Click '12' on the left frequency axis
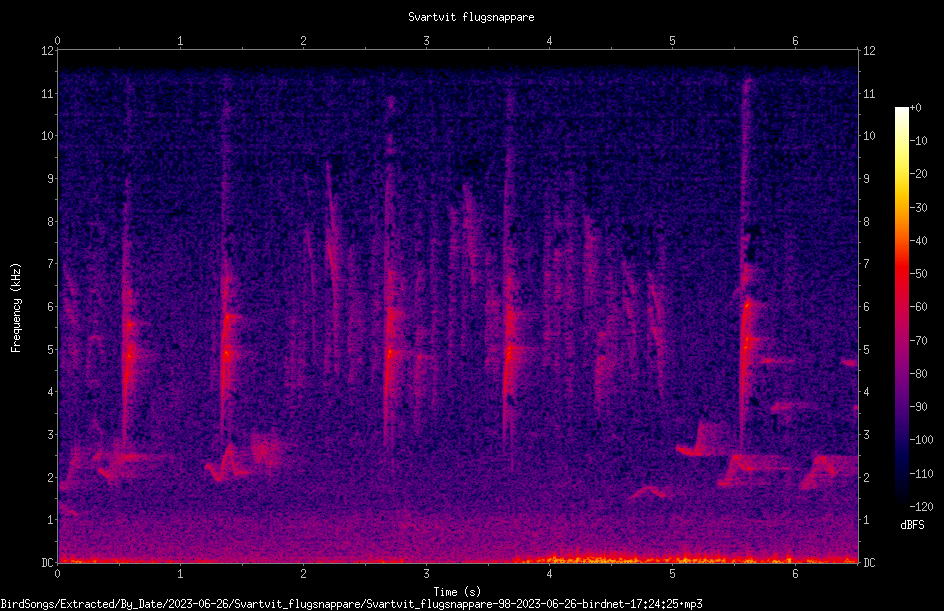Viewport: 944px width, 611px height. pos(48,51)
